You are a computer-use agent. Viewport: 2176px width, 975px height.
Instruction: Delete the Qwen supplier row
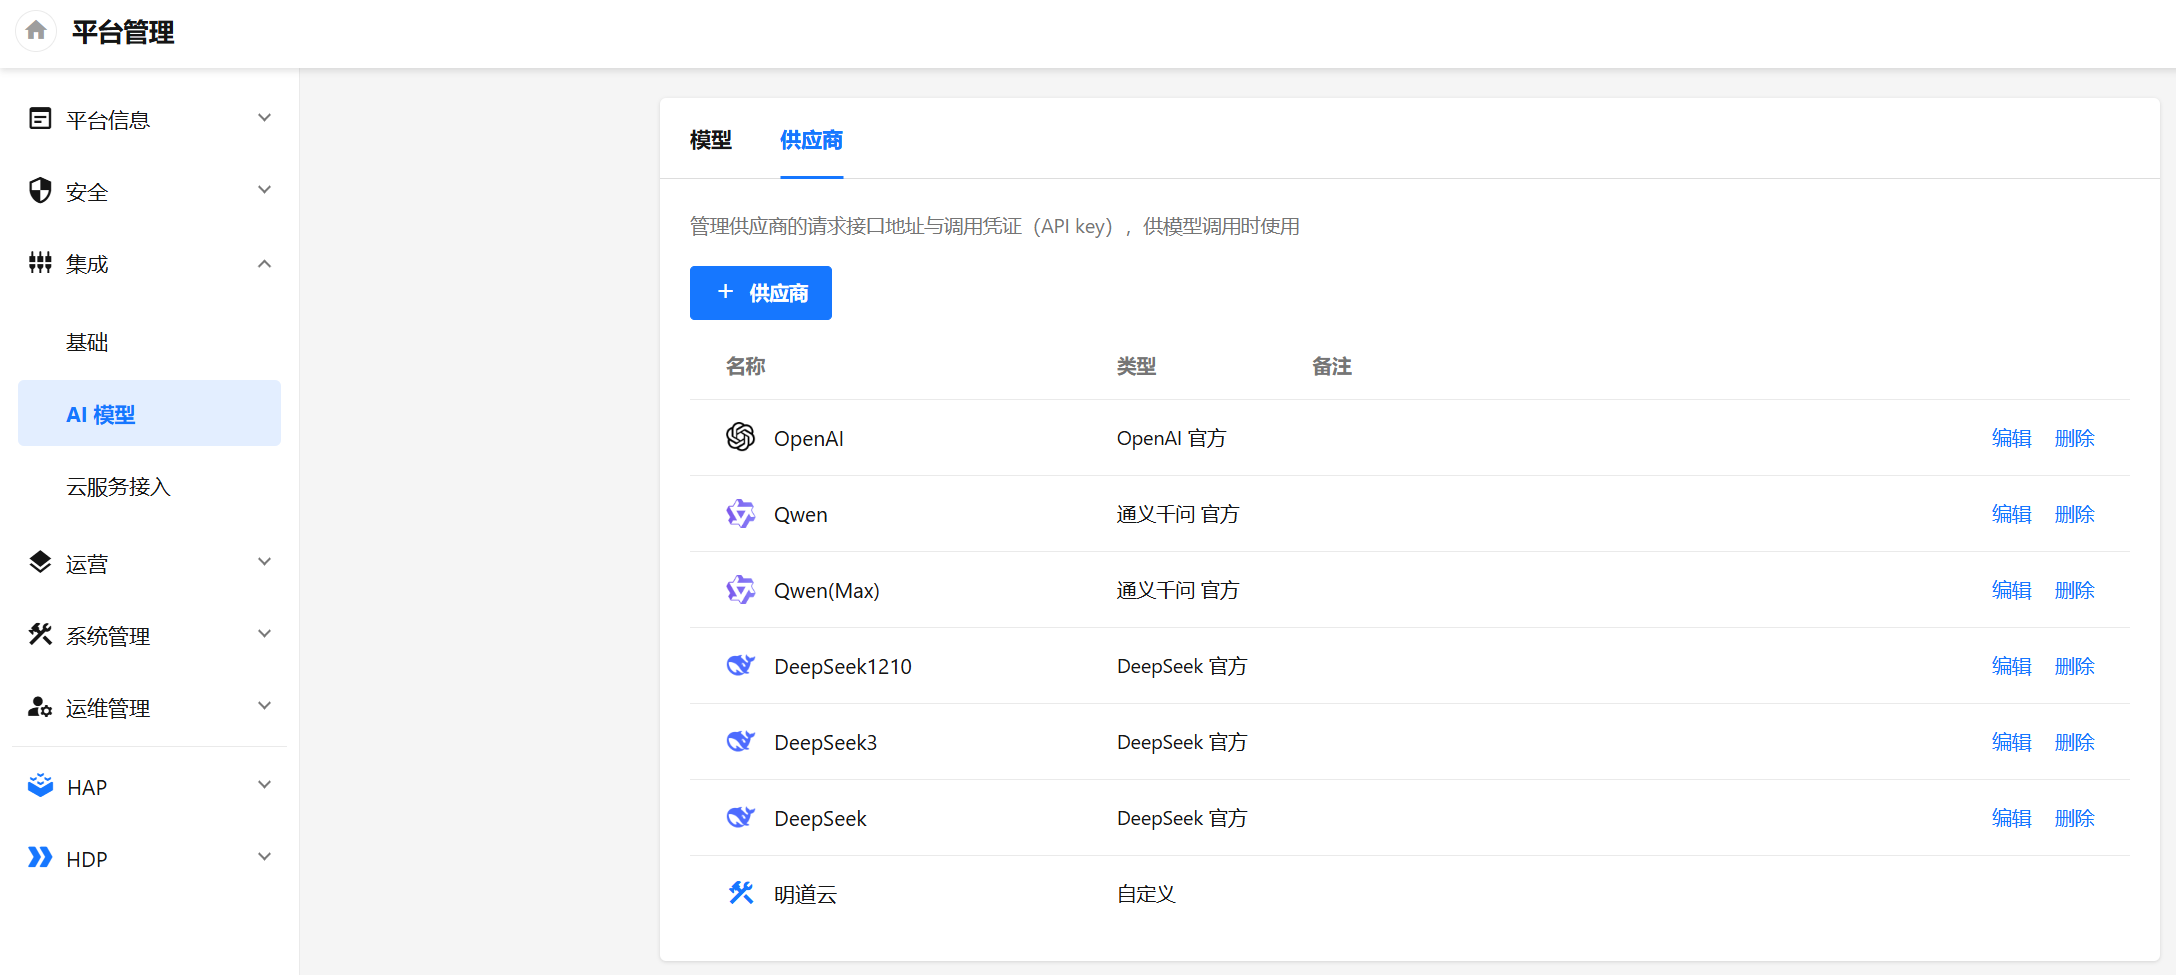(2074, 514)
